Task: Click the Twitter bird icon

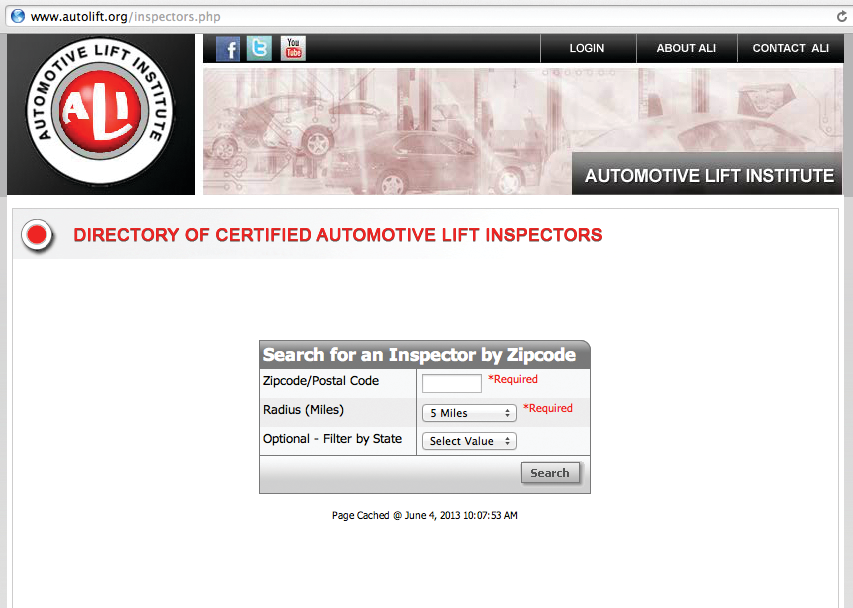Action: pyautogui.click(x=259, y=47)
